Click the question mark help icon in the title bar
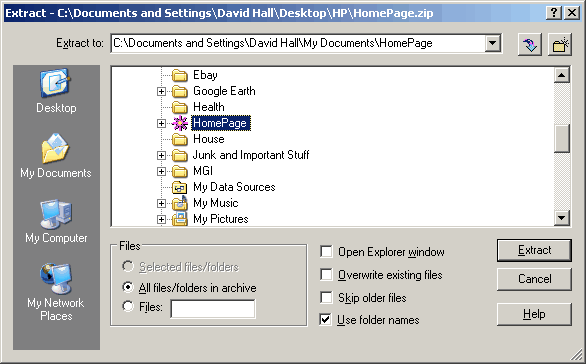The image size is (586, 364). tap(554, 13)
